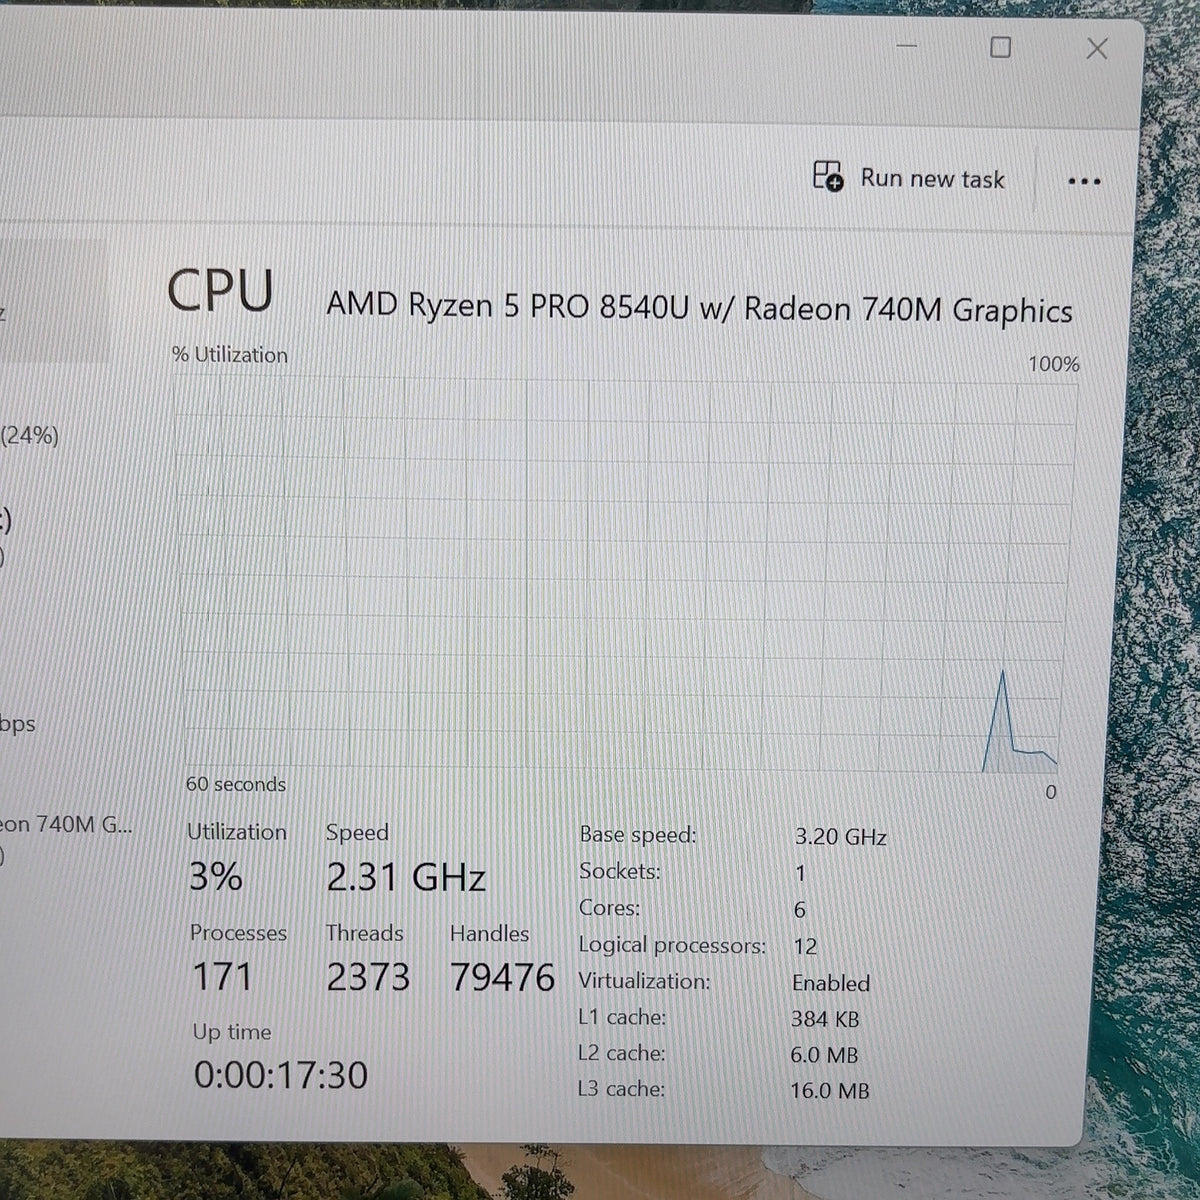Screen dimensions: 1200x1200
Task: Click the CPU utilization graph
Action: click(x=628, y=574)
